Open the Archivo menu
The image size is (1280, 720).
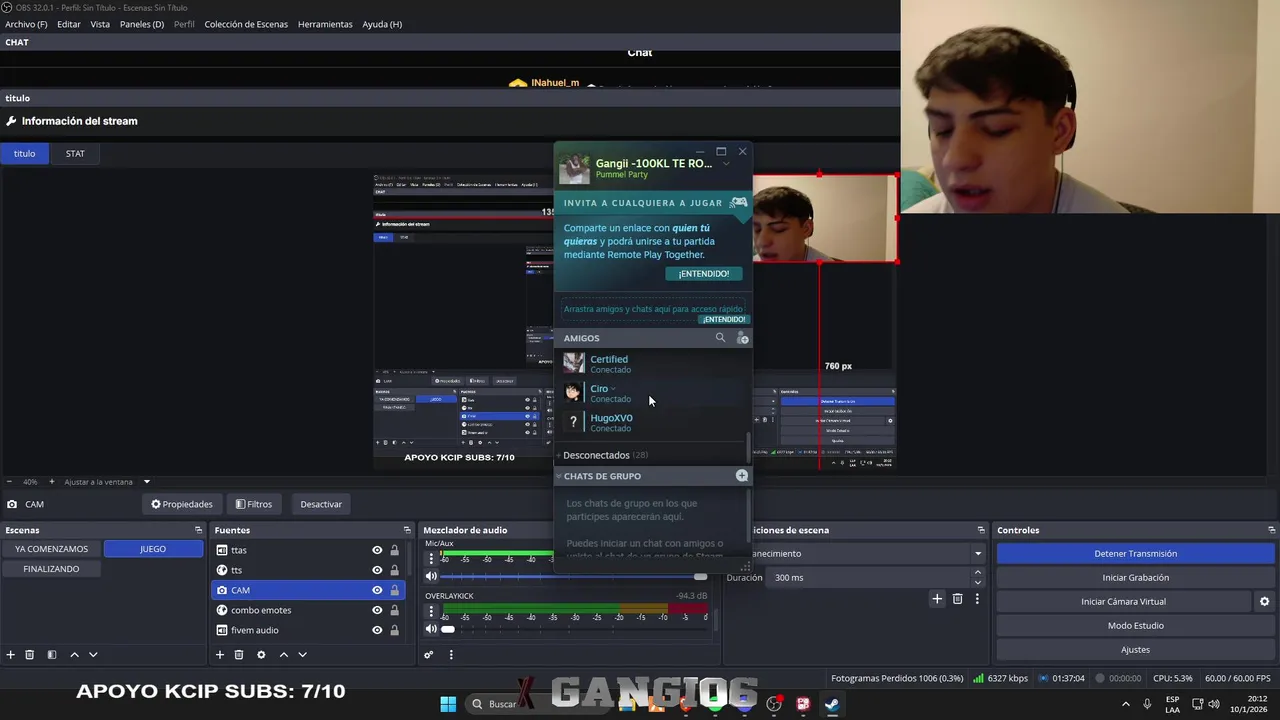point(26,24)
